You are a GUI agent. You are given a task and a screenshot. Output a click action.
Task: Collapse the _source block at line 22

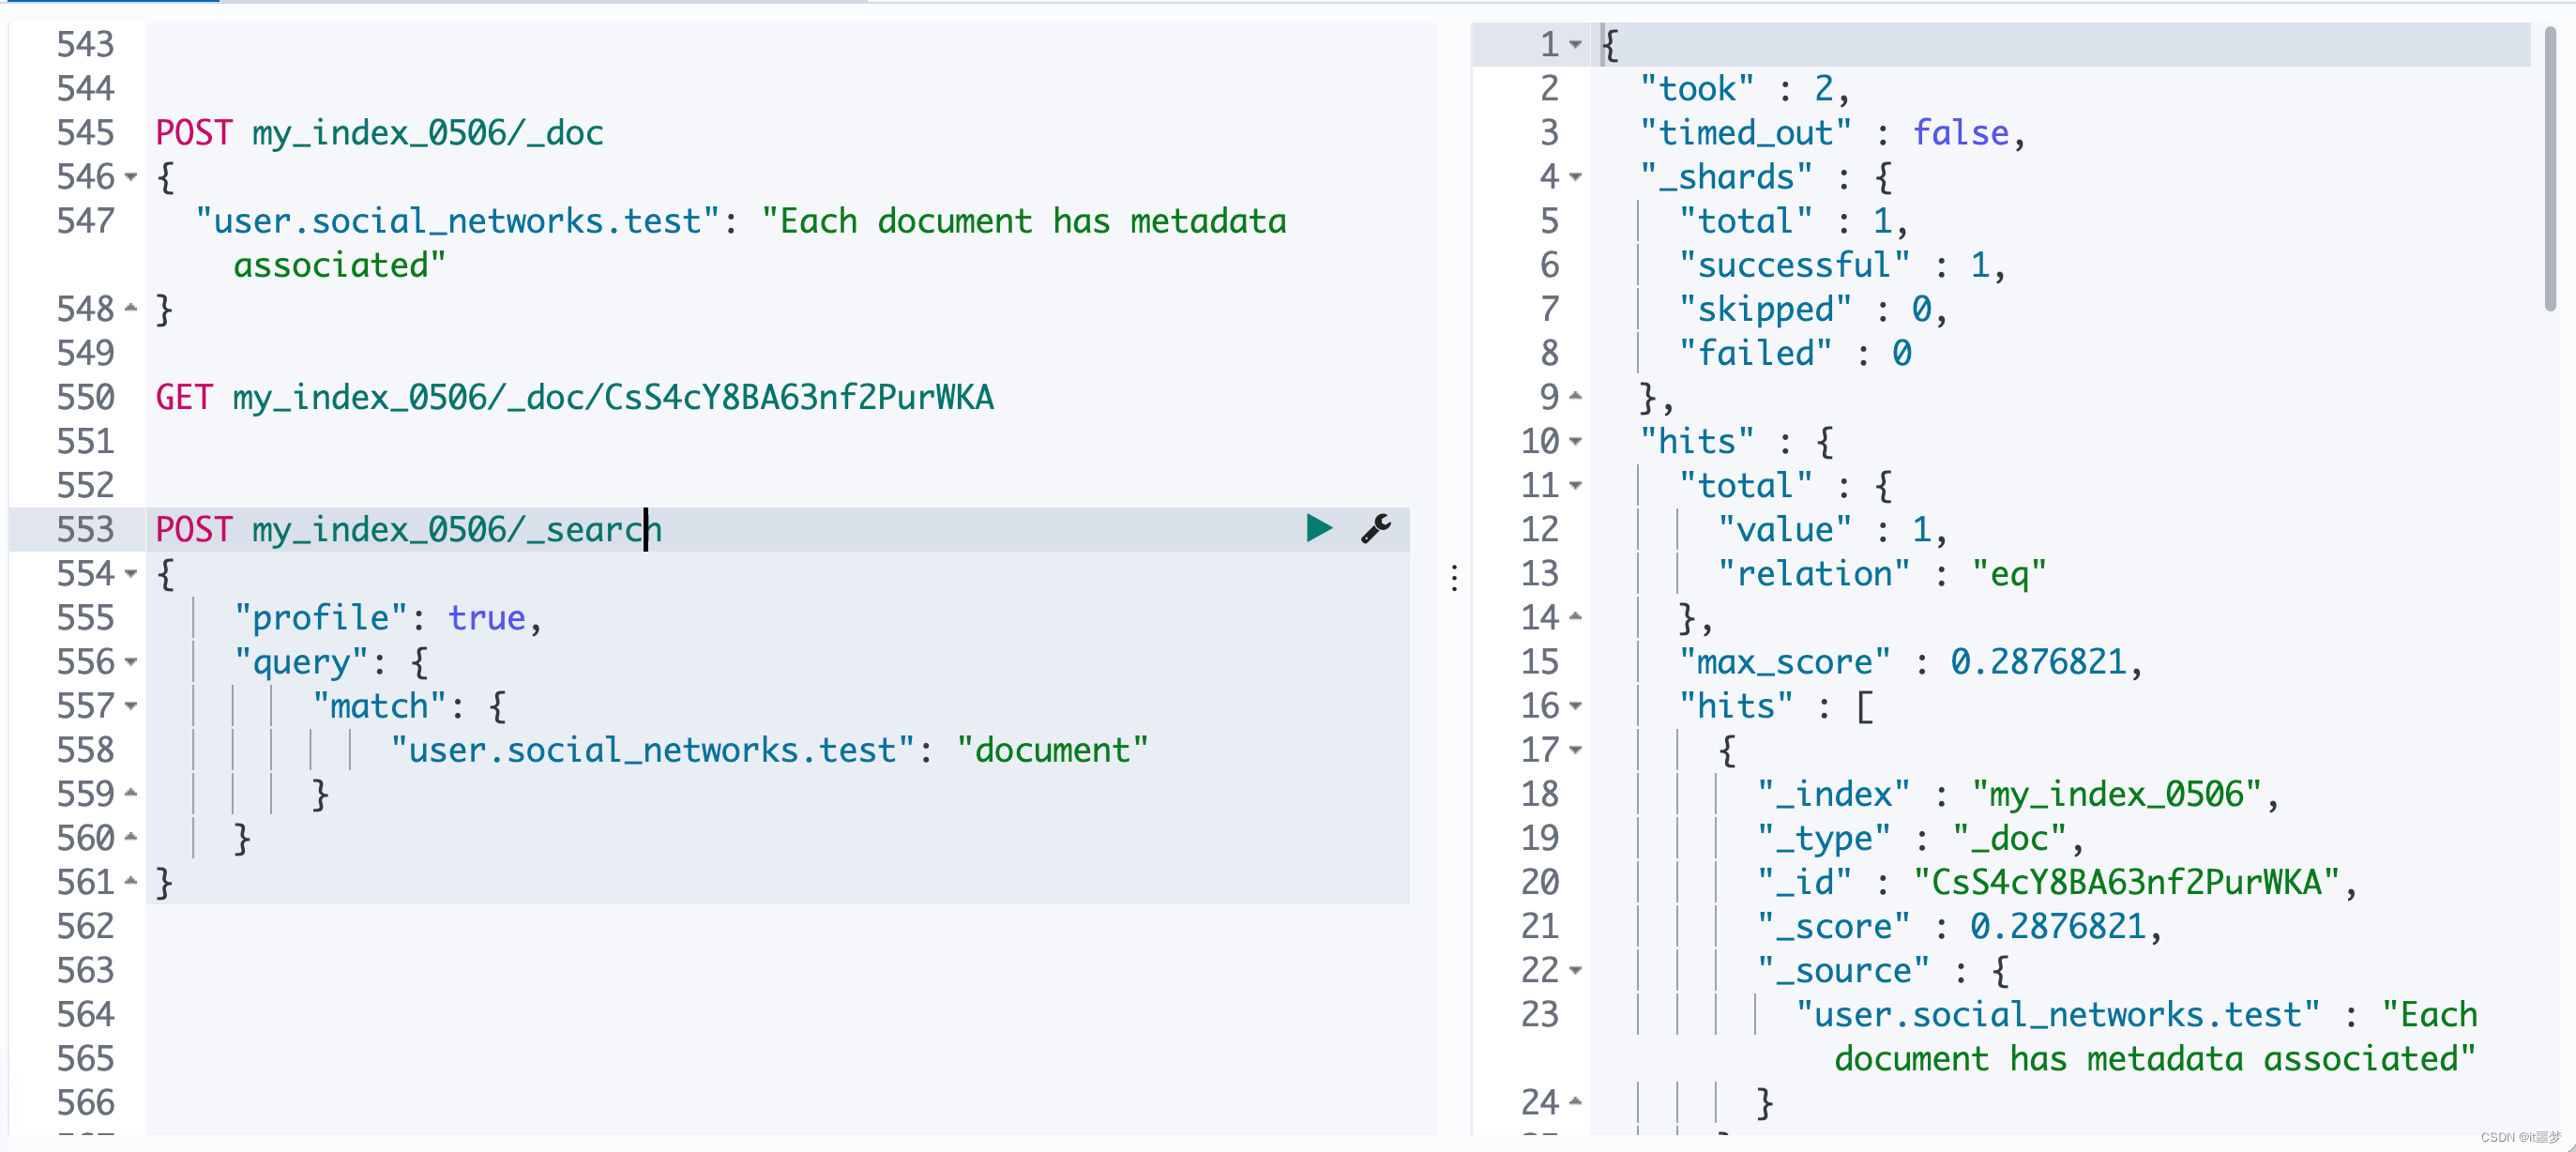(1576, 970)
